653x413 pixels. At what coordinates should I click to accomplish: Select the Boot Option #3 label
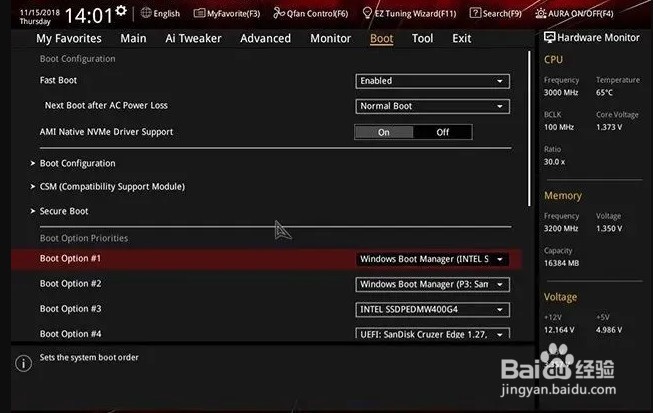(x=70, y=309)
